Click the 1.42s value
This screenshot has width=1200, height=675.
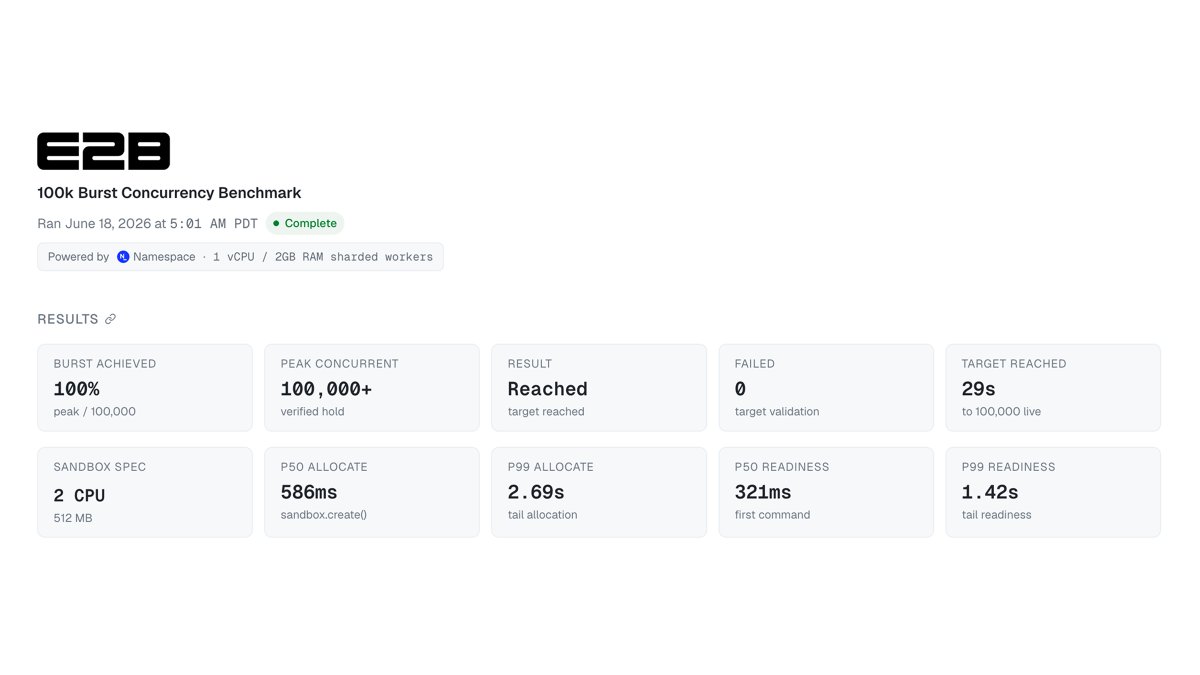coord(990,492)
